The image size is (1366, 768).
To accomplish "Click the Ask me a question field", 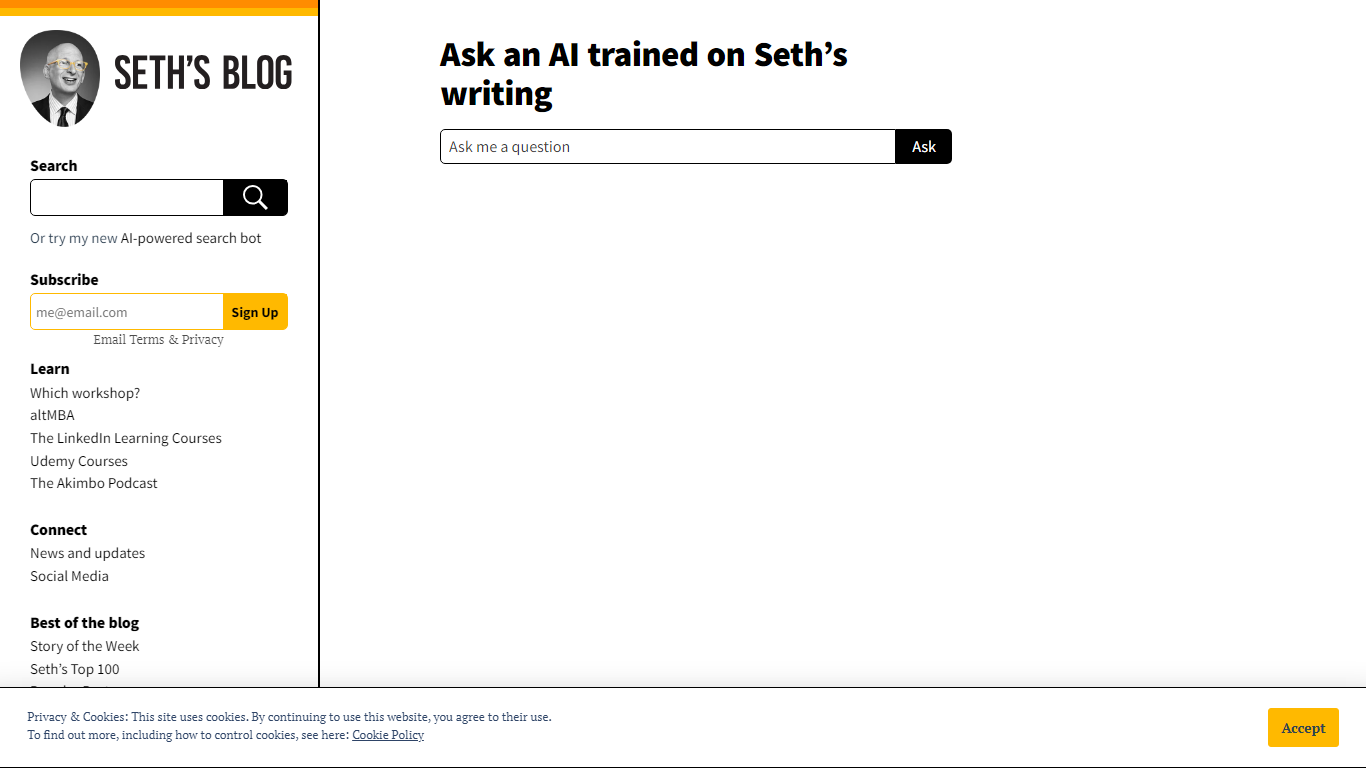I will tap(667, 147).
